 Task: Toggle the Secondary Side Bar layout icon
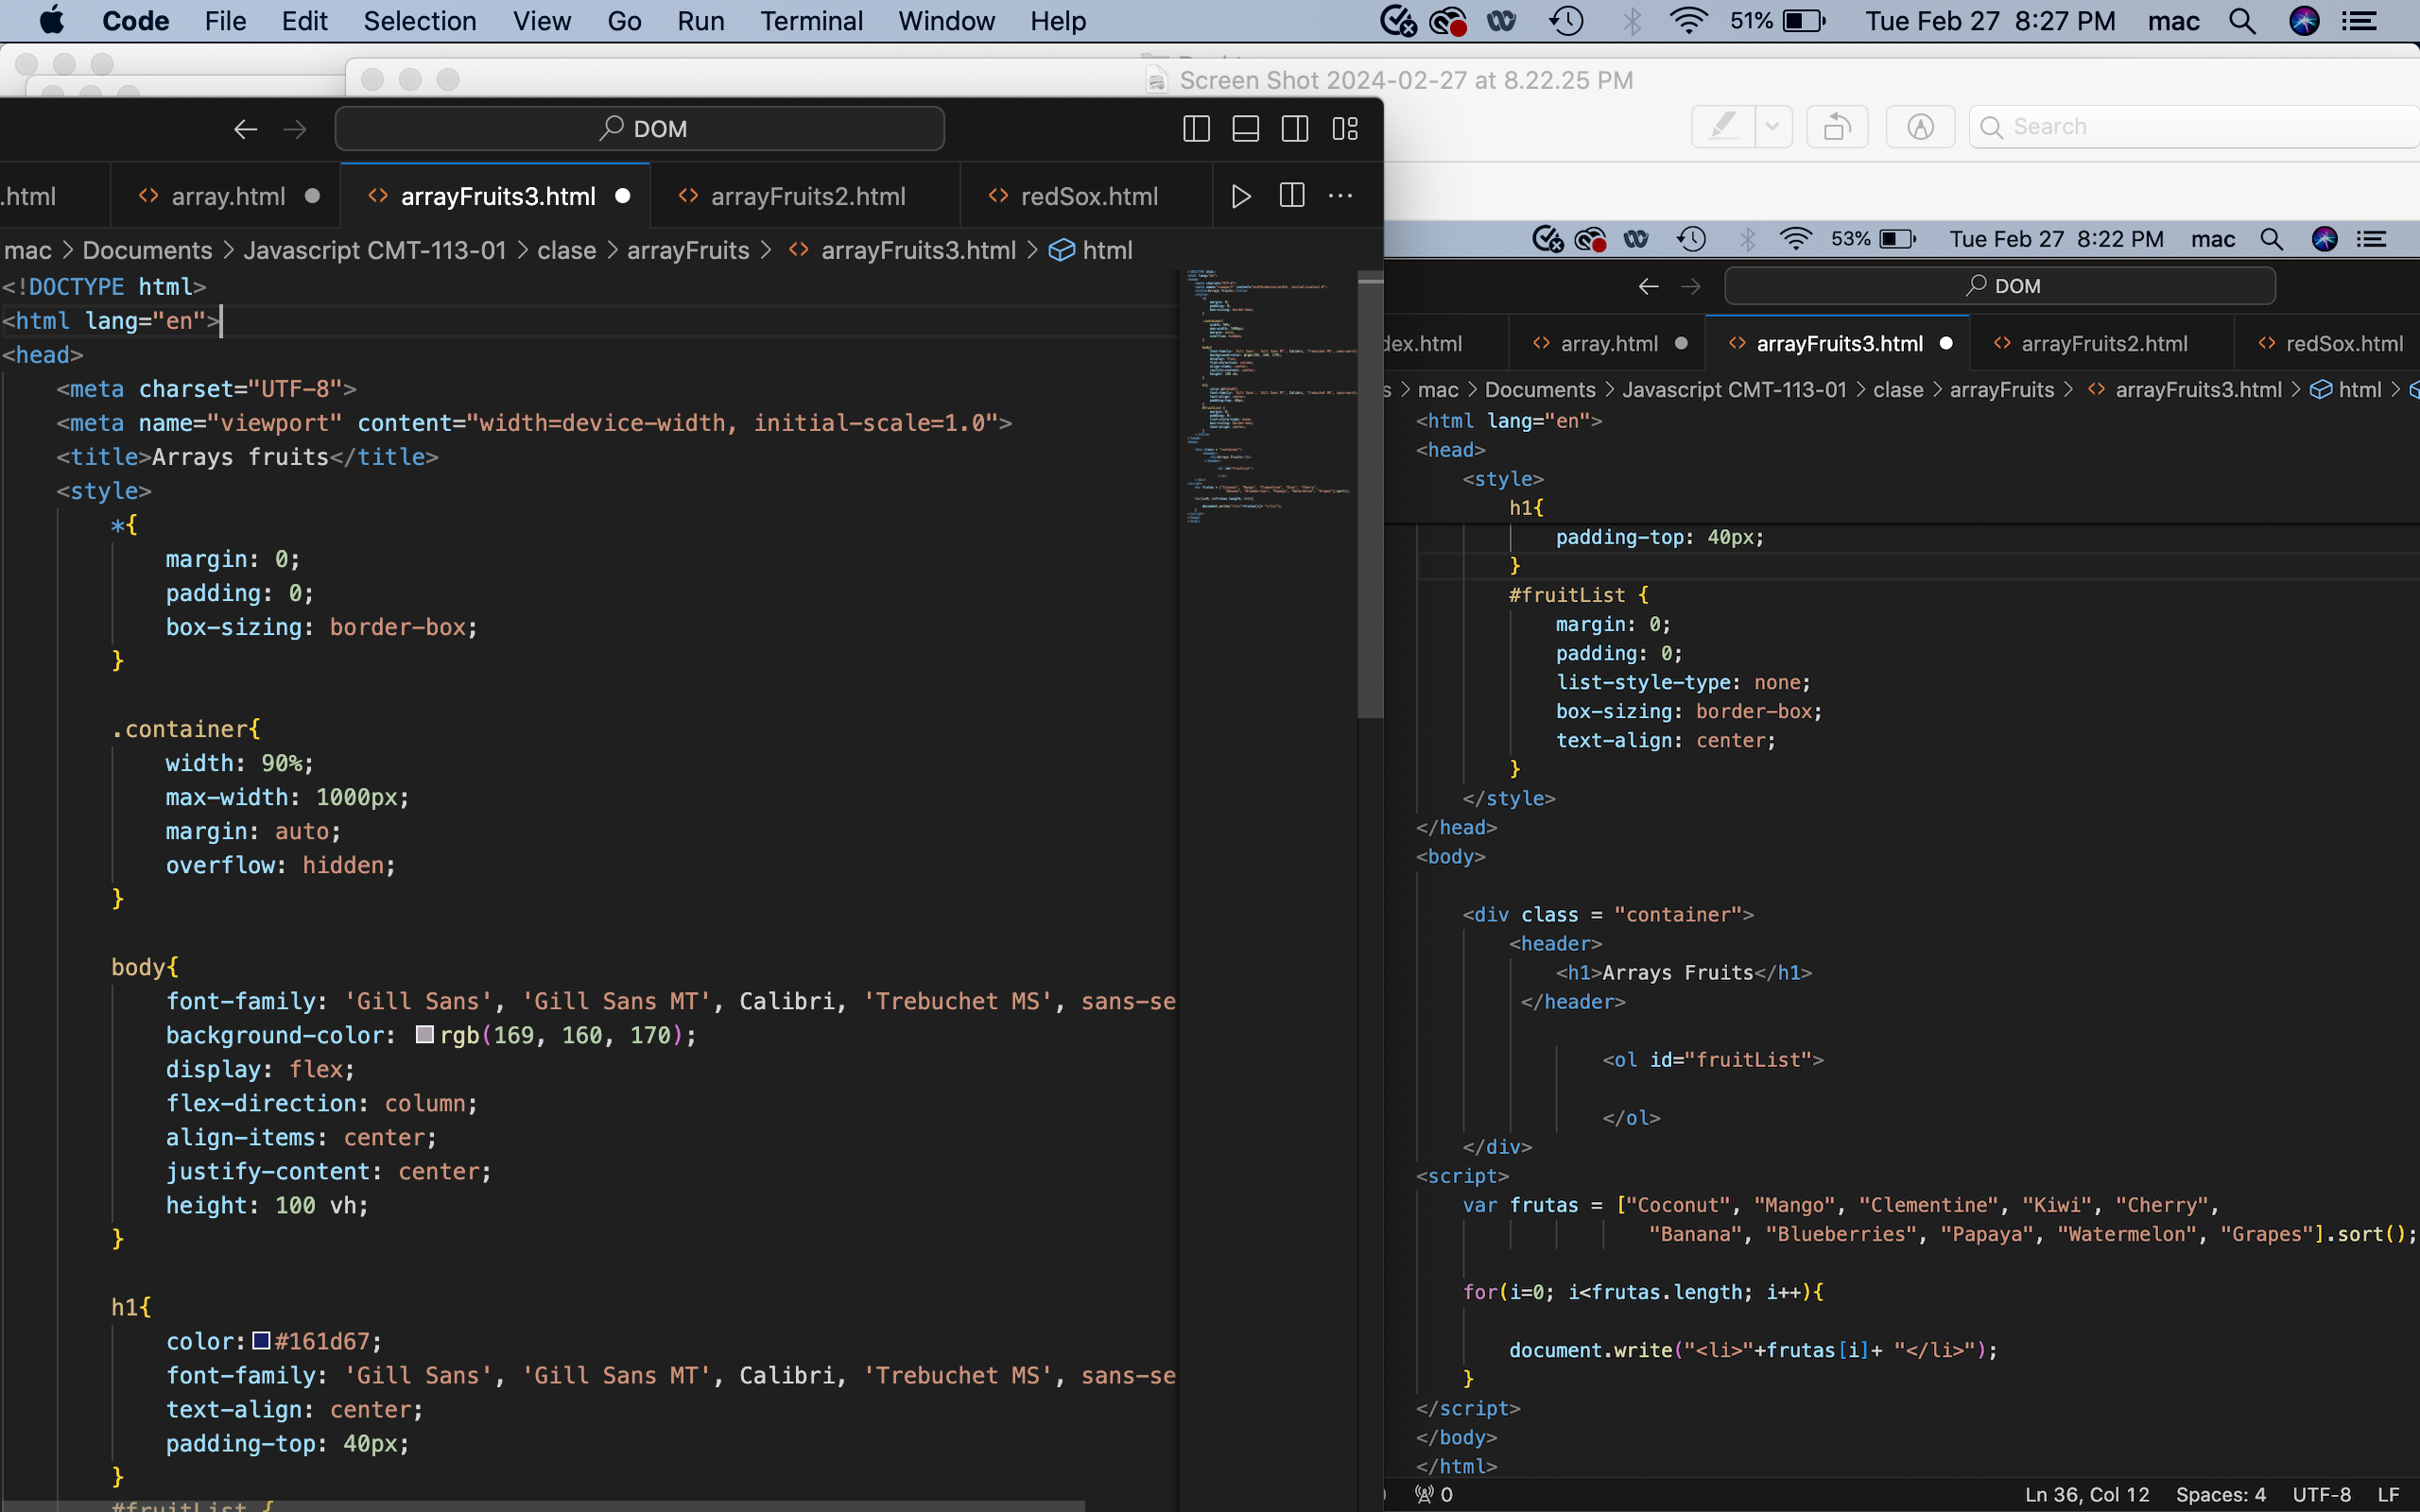(x=1295, y=129)
